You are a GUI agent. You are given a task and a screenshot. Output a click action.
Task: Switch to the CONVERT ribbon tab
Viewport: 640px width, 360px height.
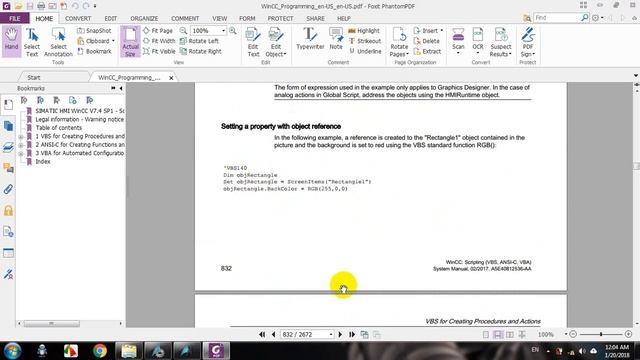[78, 18]
